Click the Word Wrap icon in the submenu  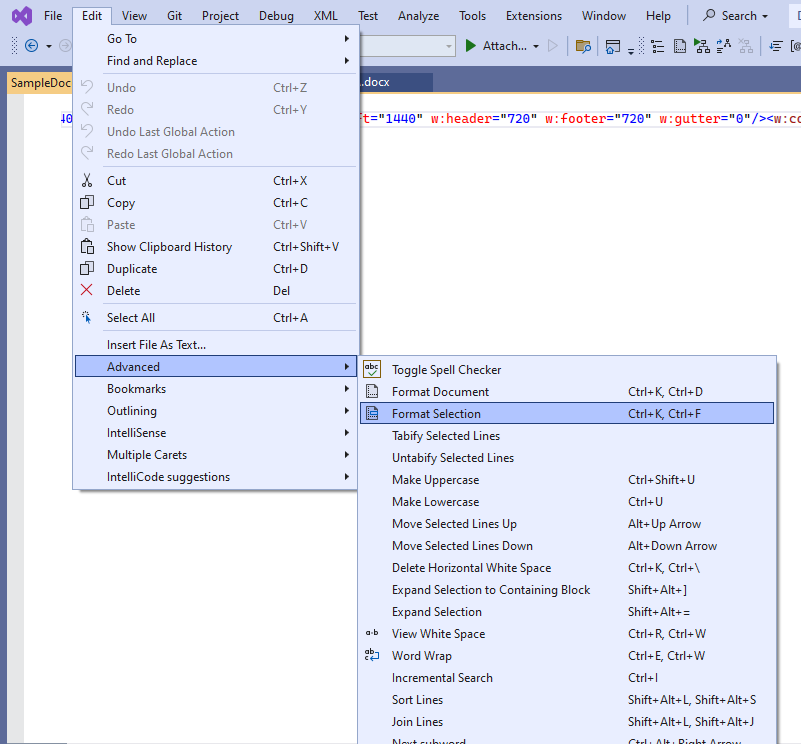pyautogui.click(x=371, y=655)
